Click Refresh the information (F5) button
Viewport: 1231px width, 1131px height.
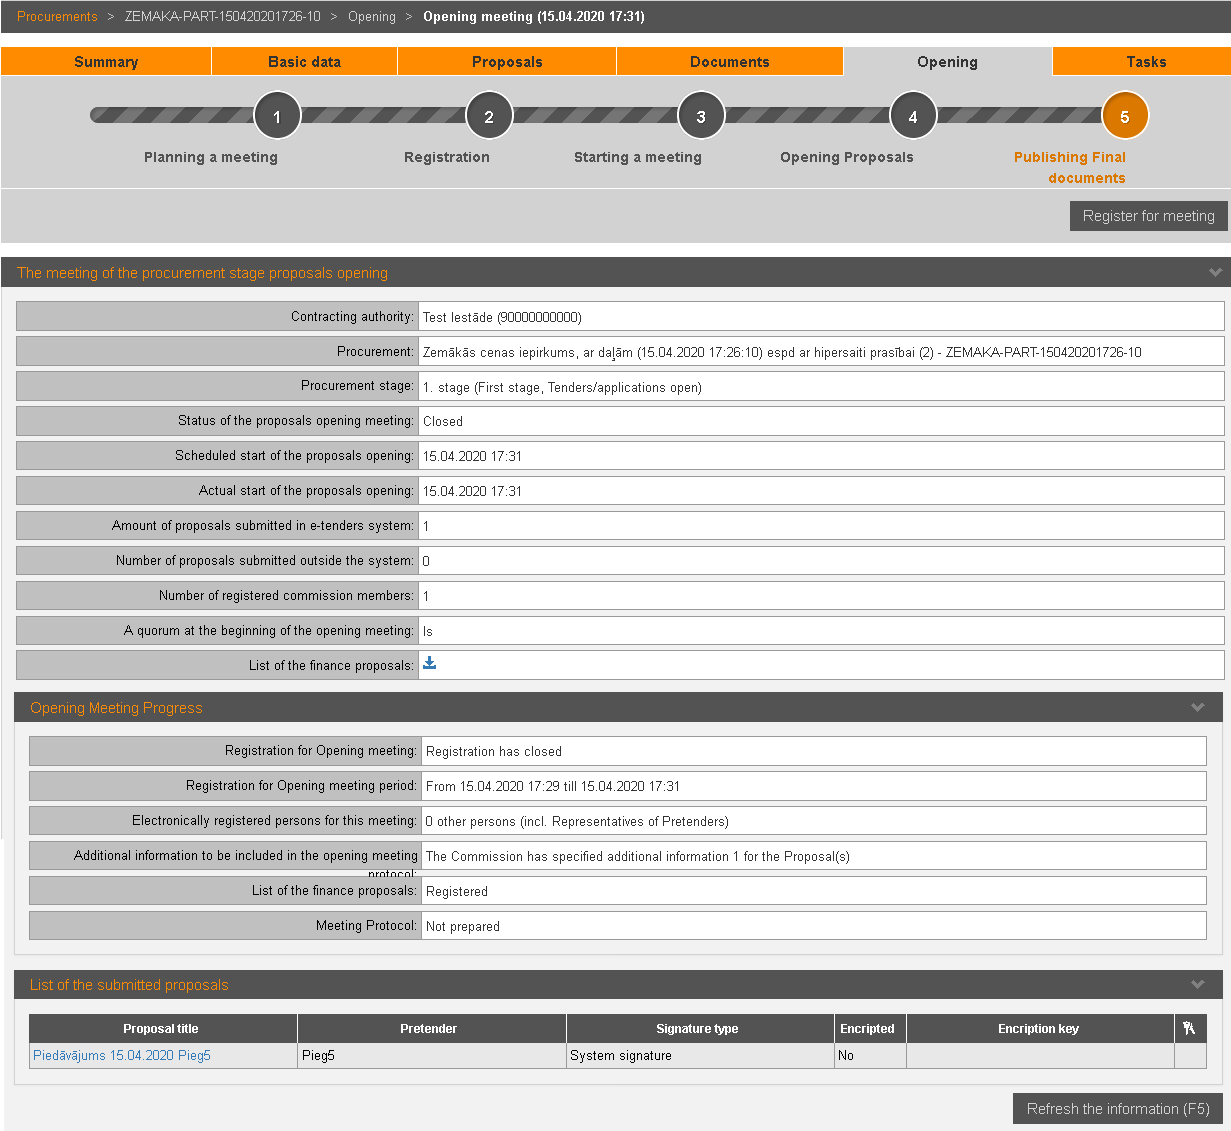(1117, 1108)
